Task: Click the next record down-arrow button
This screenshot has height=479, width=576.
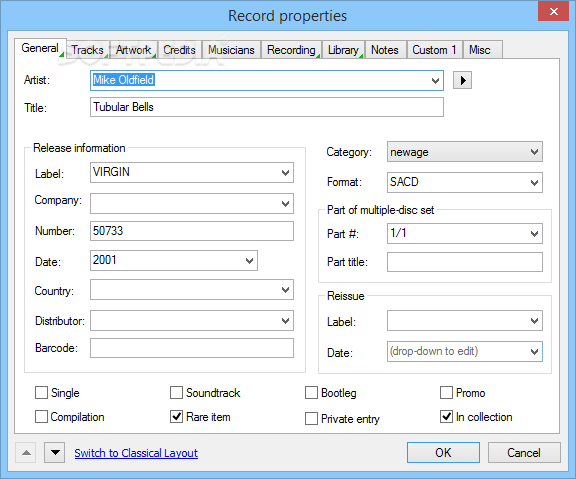Action: tap(55, 453)
